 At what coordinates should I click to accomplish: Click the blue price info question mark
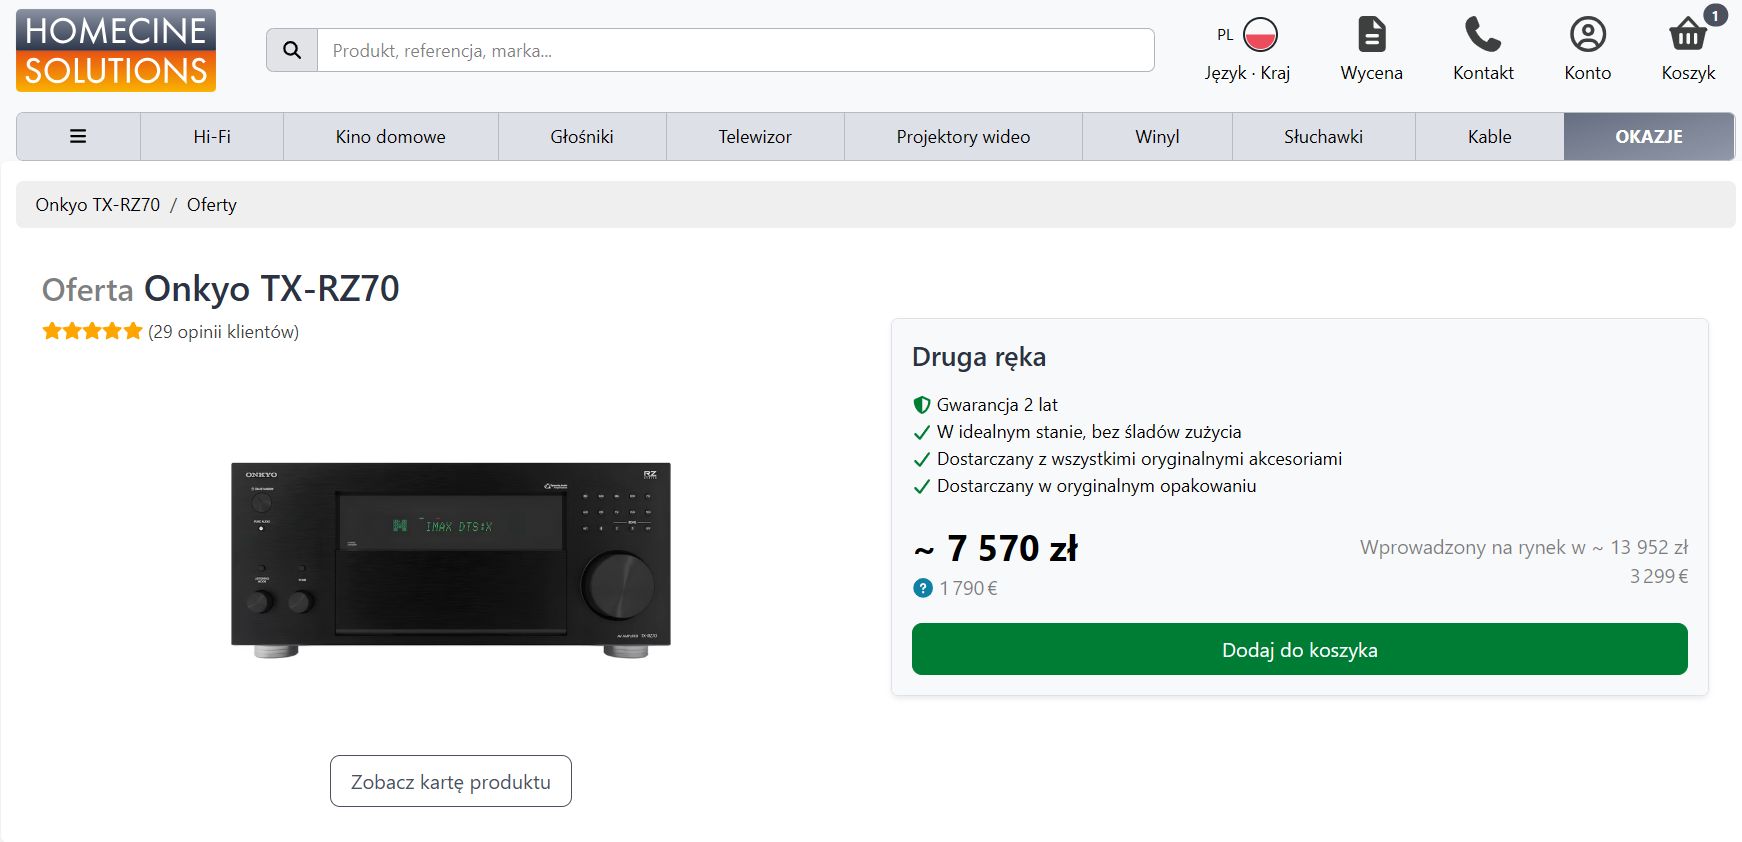(922, 588)
